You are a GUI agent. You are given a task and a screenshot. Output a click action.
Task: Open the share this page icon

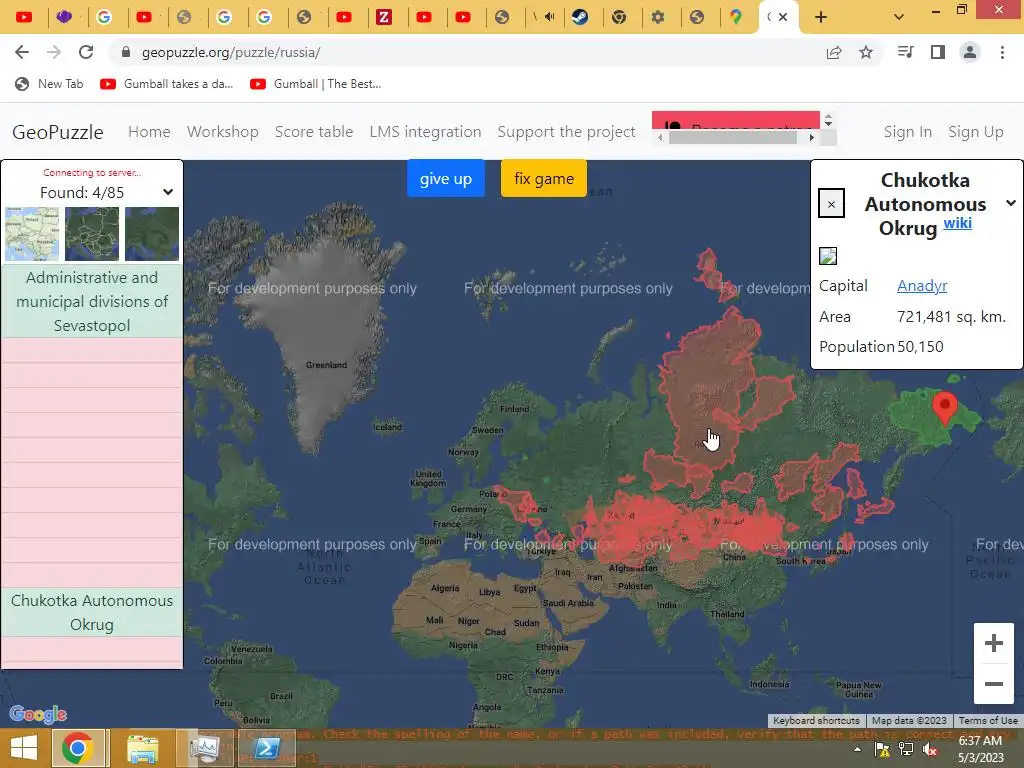coord(834,52)
